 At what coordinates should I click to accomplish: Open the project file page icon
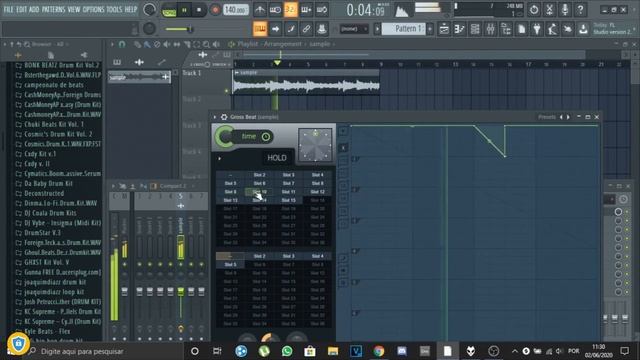point(521,29)
